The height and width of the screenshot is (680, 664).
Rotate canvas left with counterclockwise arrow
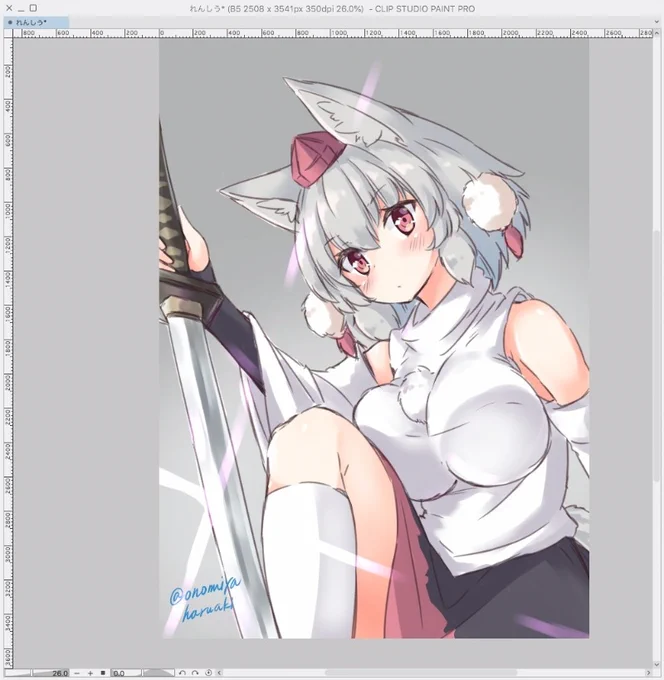pyautogui.click(x=182, y=673)
